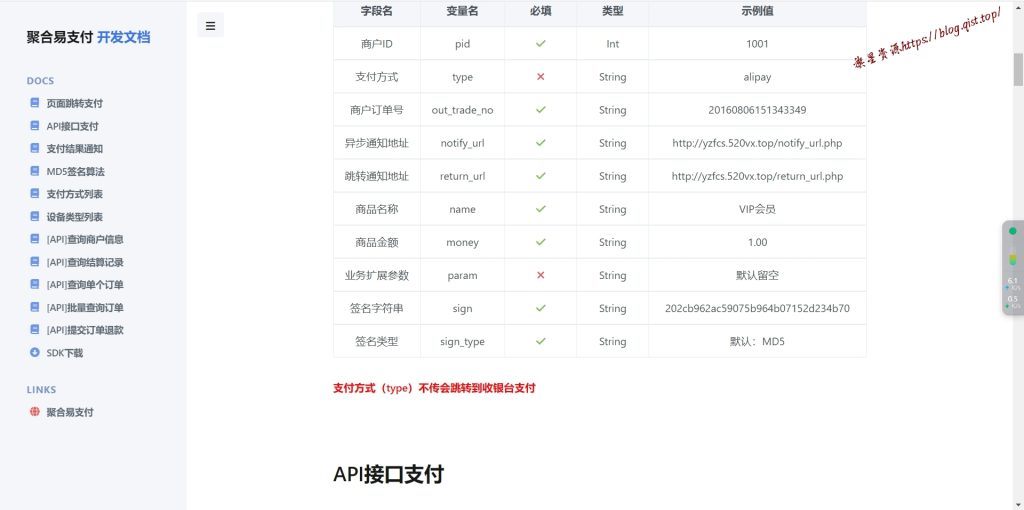Screen dimensions: 1024x510
Task: Click the document icon beside 设备类型列表
Action: click(x=35, y=217)
